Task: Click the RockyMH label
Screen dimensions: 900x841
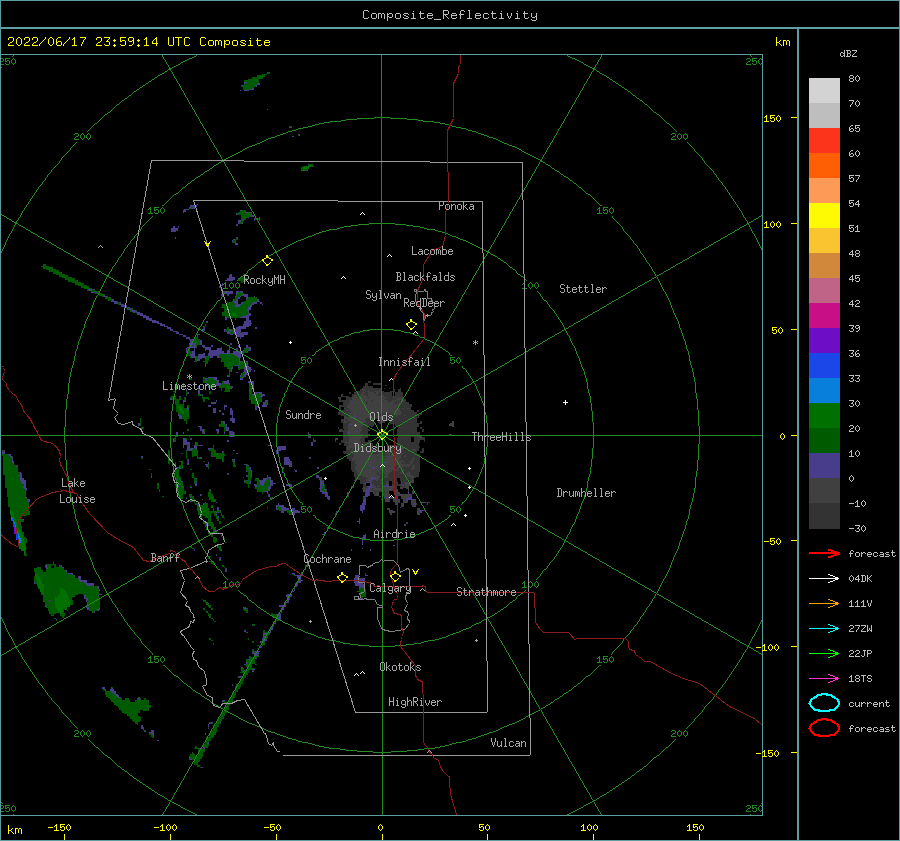Action: click(264, 280)
